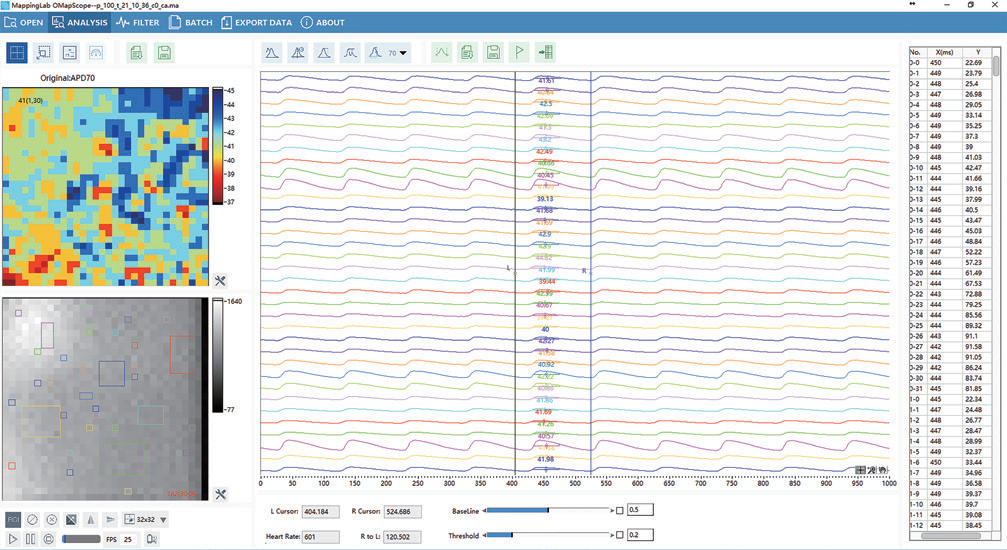
Task: Toggle the ROI button in bottom toolbar
Action: point(13,519)
